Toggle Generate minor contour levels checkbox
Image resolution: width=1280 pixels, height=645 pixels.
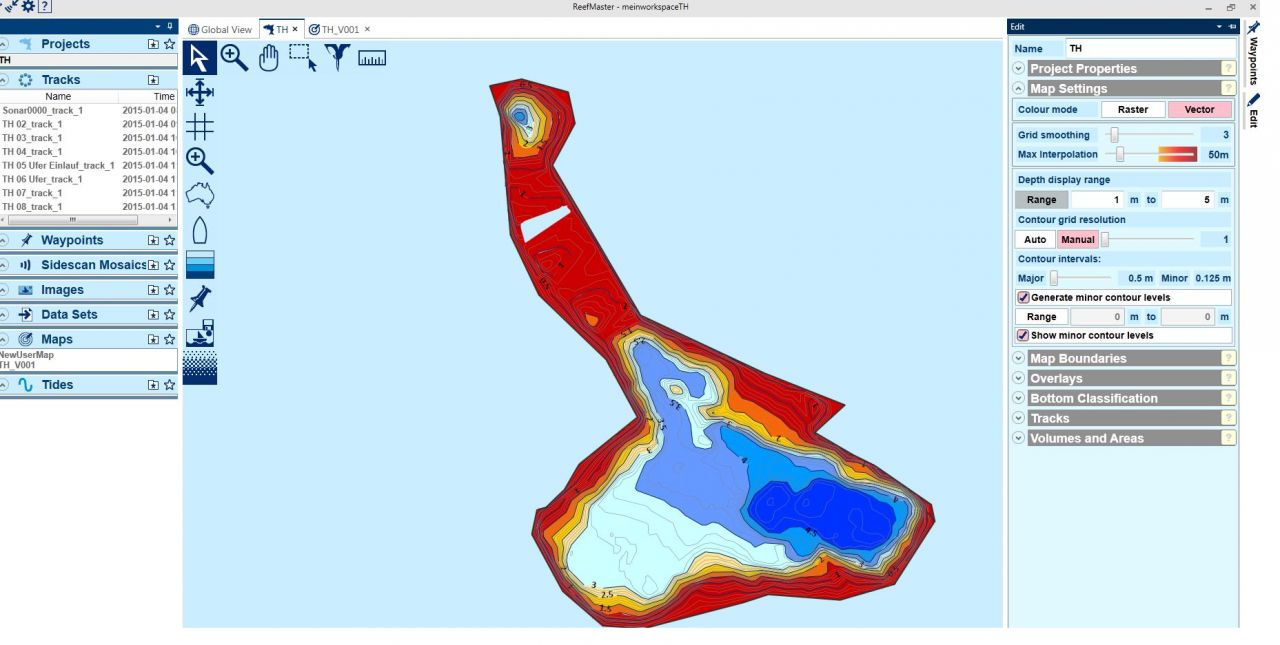(x=1024, y=298)
